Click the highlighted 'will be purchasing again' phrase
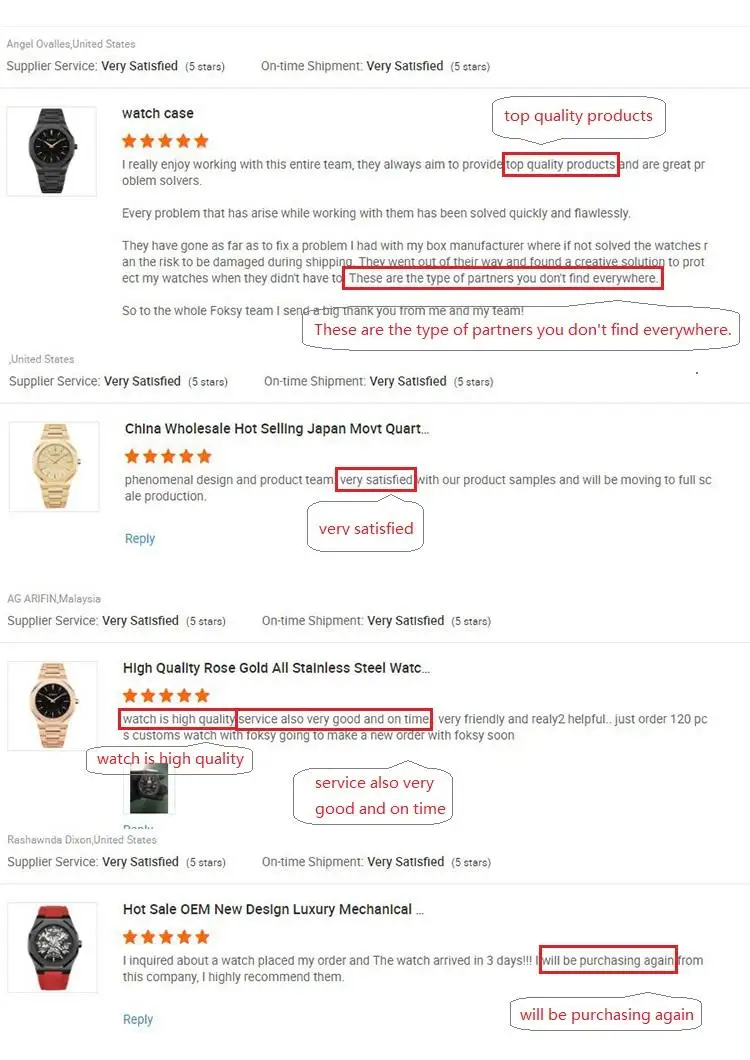Viewport: 750px width, 1060px height. click(x=608, y=960)
